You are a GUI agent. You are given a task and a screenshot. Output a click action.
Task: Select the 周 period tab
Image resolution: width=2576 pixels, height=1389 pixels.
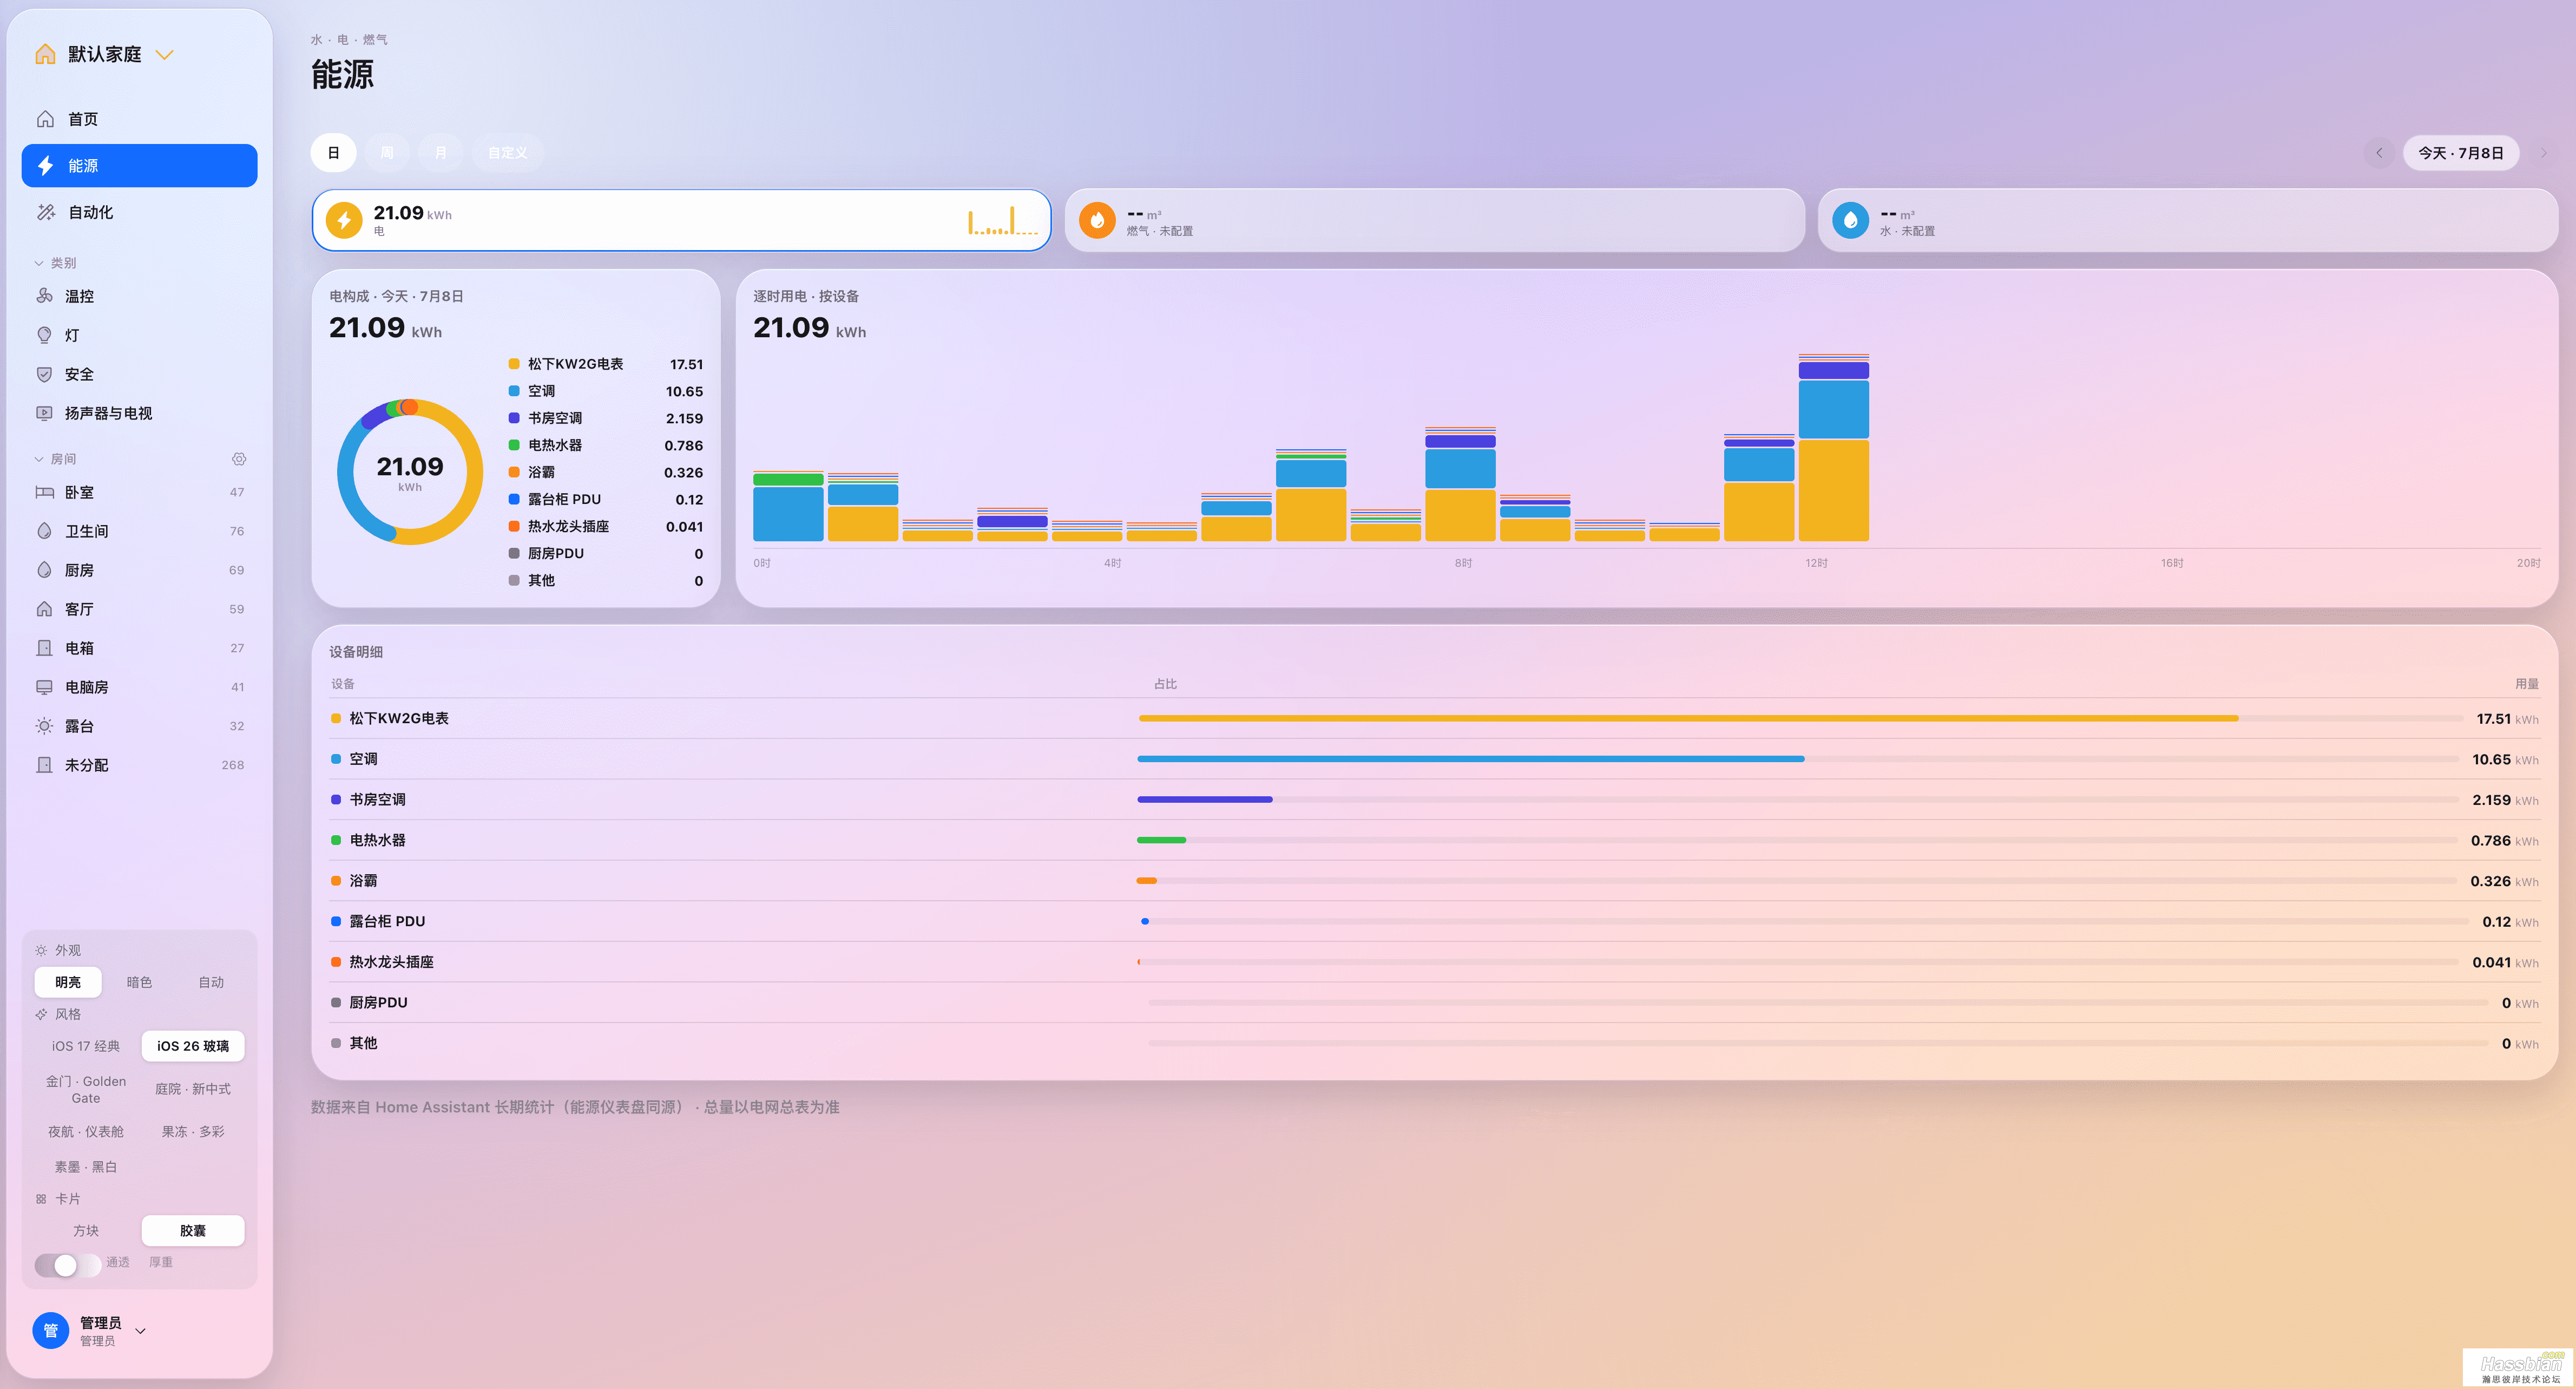click(x=387, y=153)
